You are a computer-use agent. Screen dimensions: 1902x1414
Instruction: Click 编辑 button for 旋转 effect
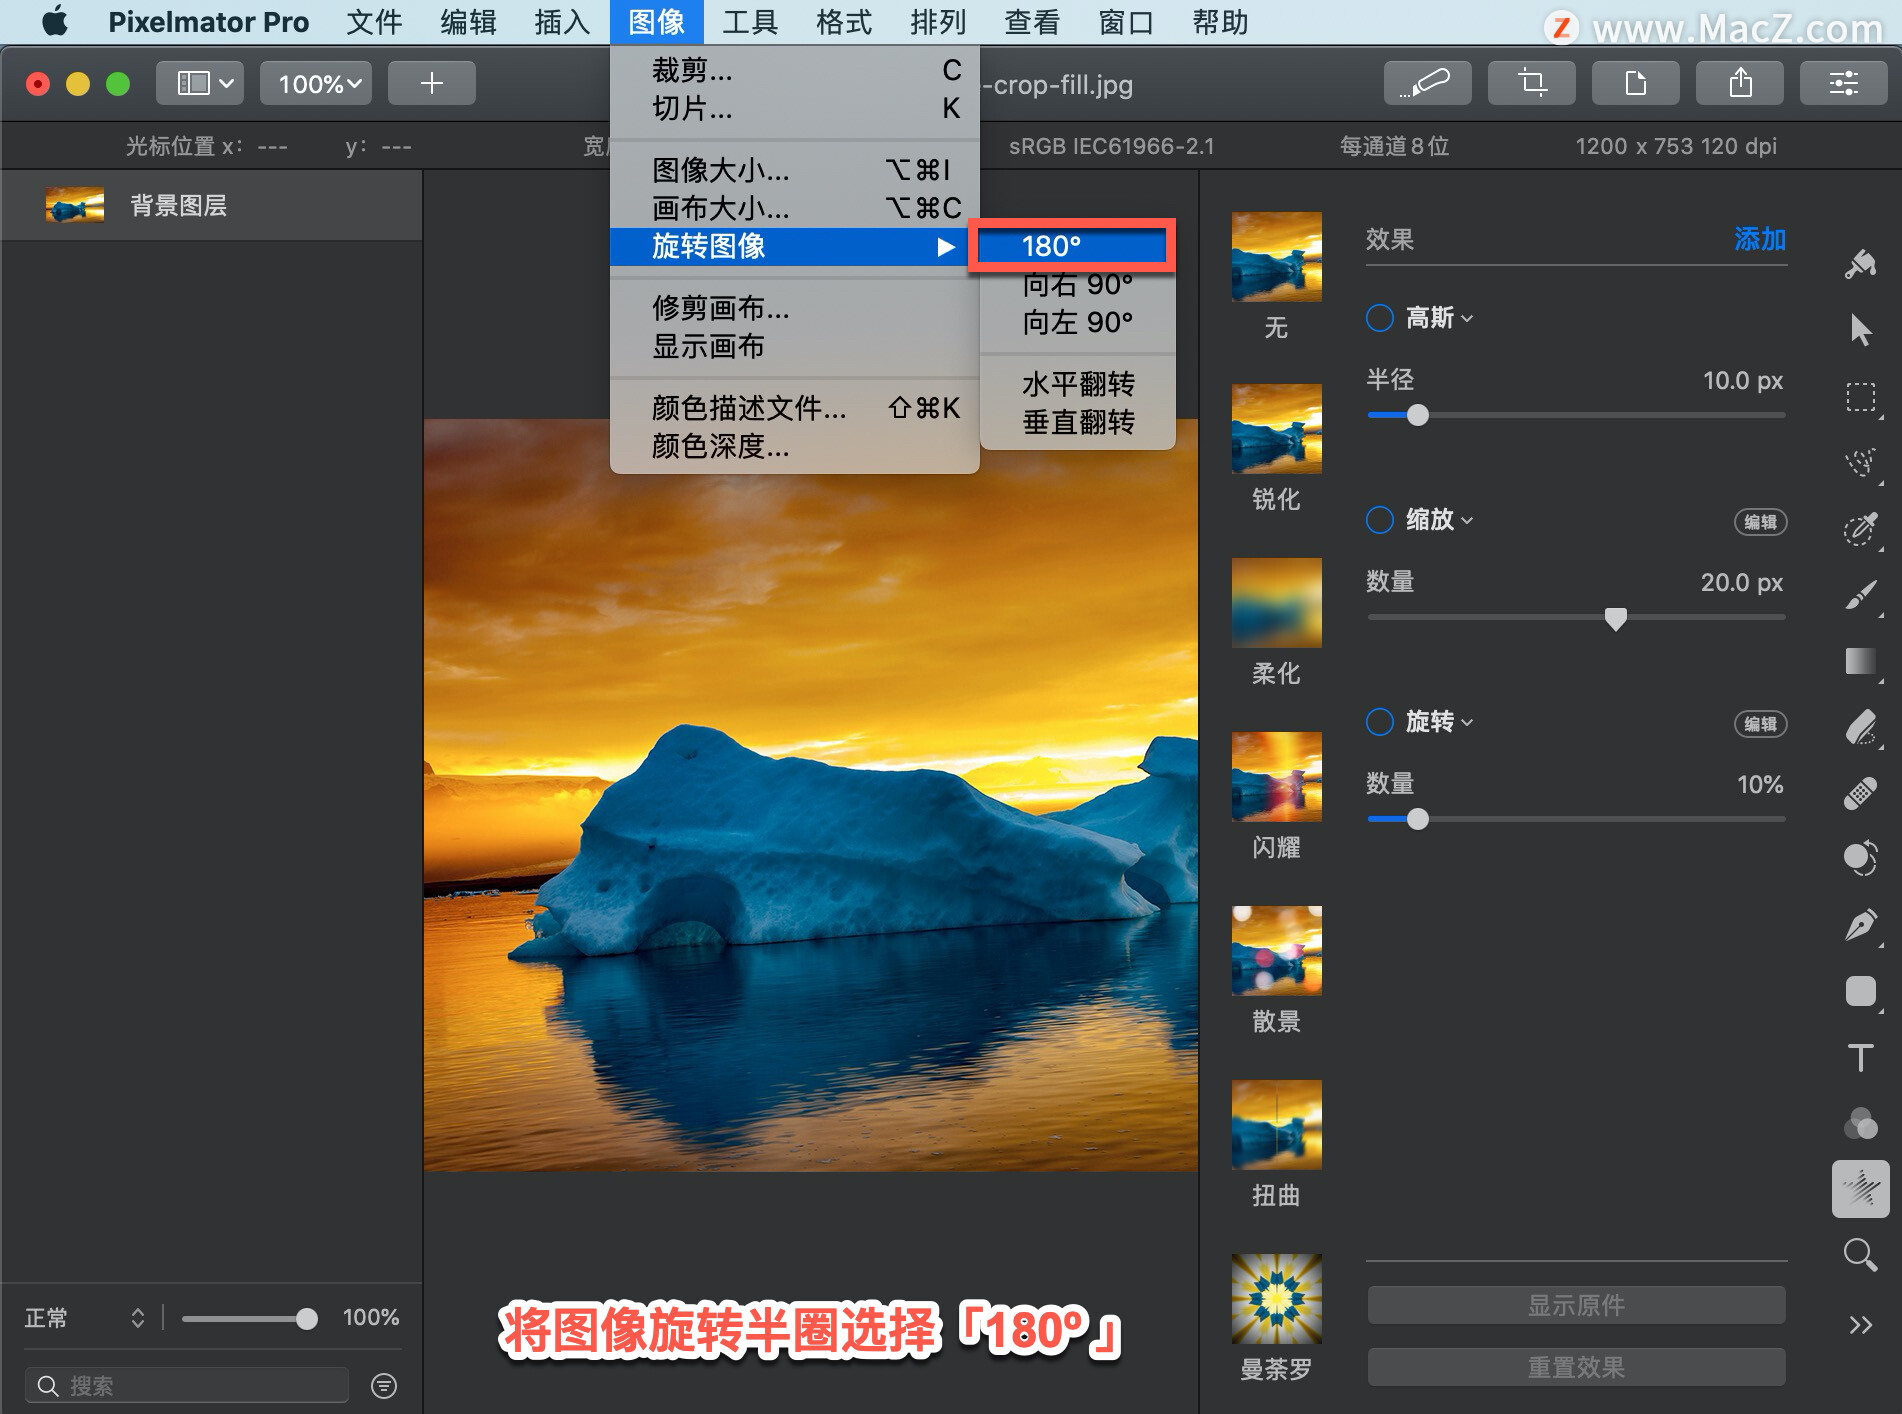1760,724
